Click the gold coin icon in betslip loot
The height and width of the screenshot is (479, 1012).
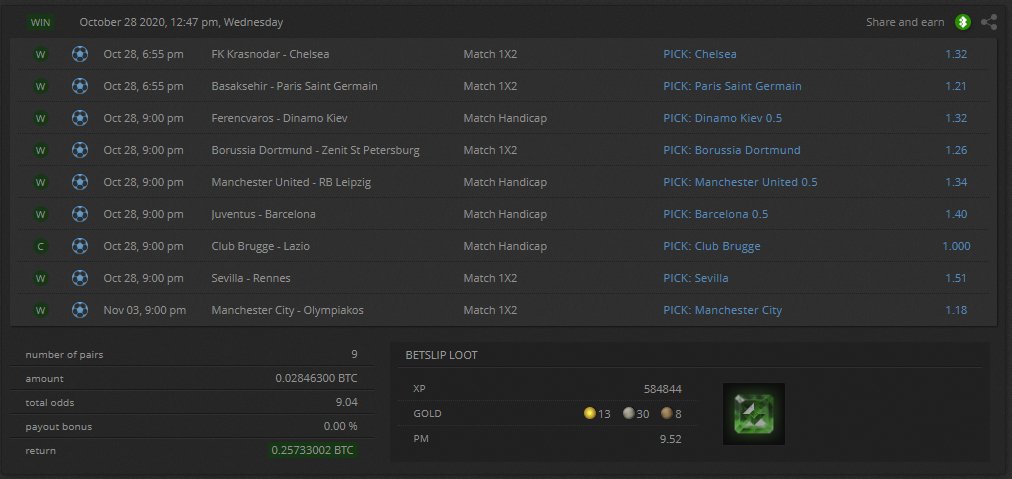589,413
